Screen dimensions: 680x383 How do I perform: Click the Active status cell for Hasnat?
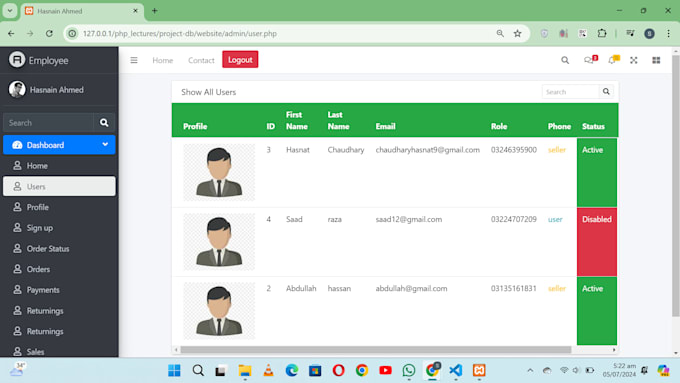(x=597, y=172)
